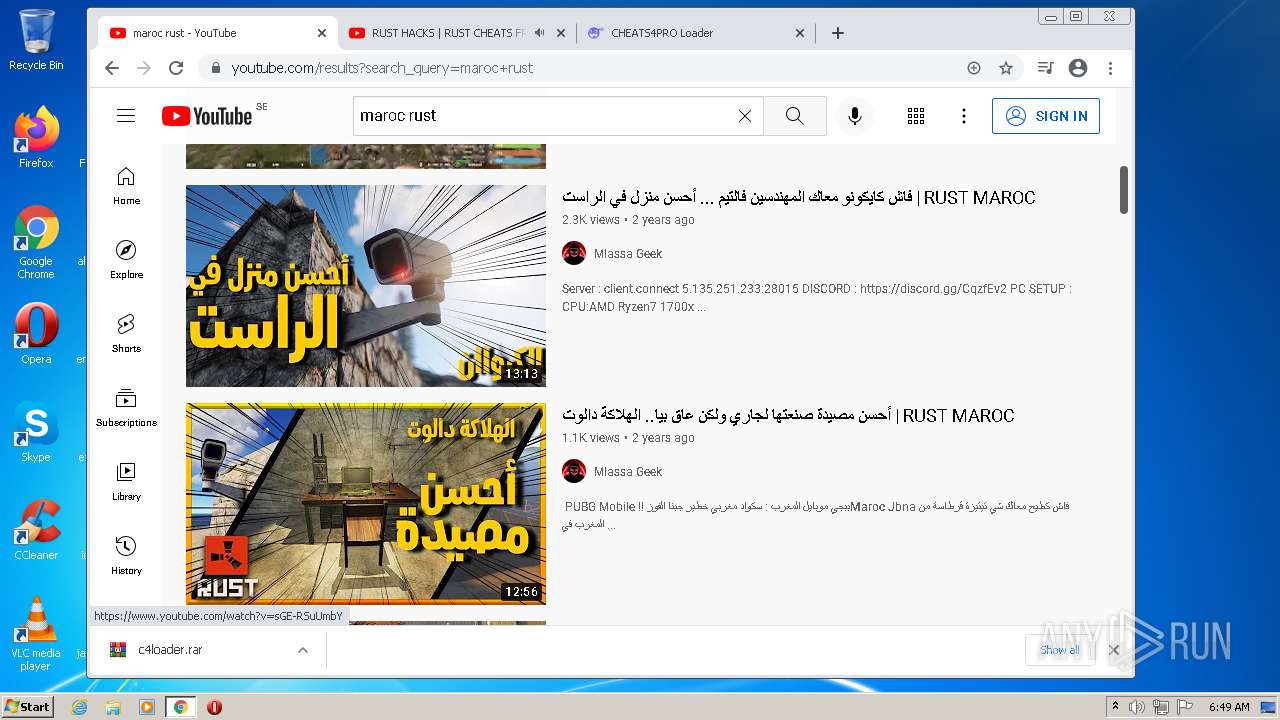
Task: Open the YouTube apps grid icon
Action: point(916,116)
